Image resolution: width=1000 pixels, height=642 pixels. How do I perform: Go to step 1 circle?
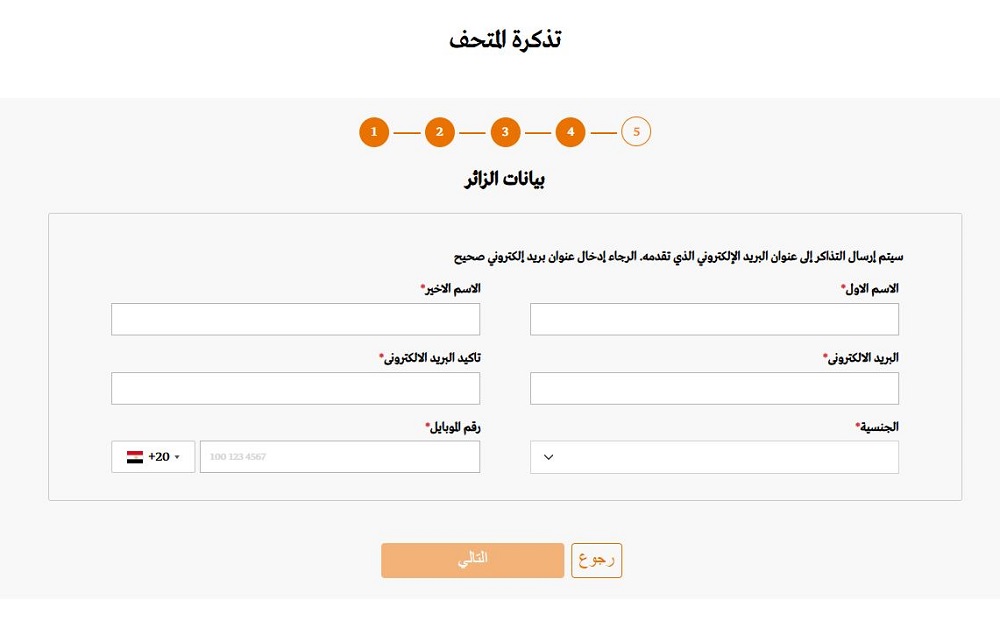click(374, 132)
